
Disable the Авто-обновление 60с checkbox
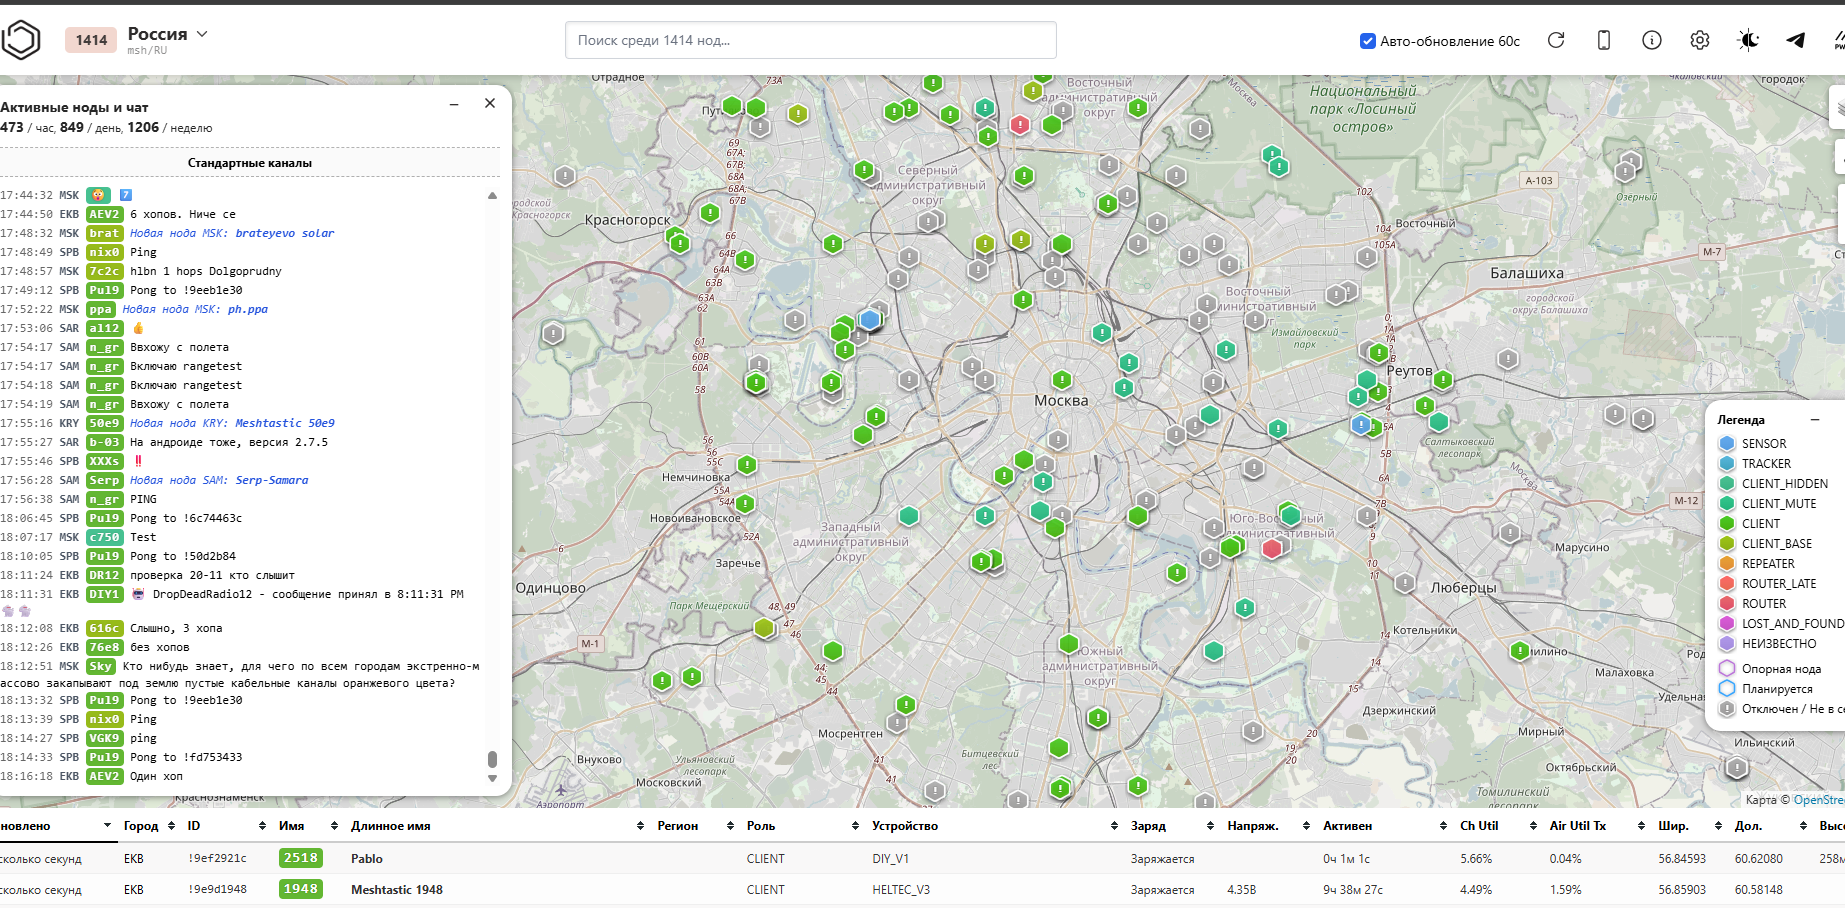(1368, 41)
